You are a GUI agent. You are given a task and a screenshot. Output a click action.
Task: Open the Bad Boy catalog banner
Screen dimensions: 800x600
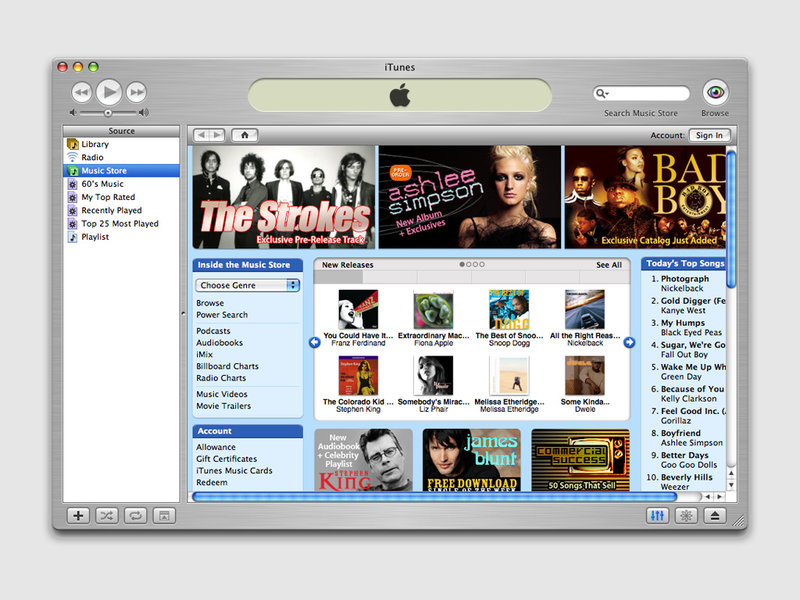tap(645, 197)
